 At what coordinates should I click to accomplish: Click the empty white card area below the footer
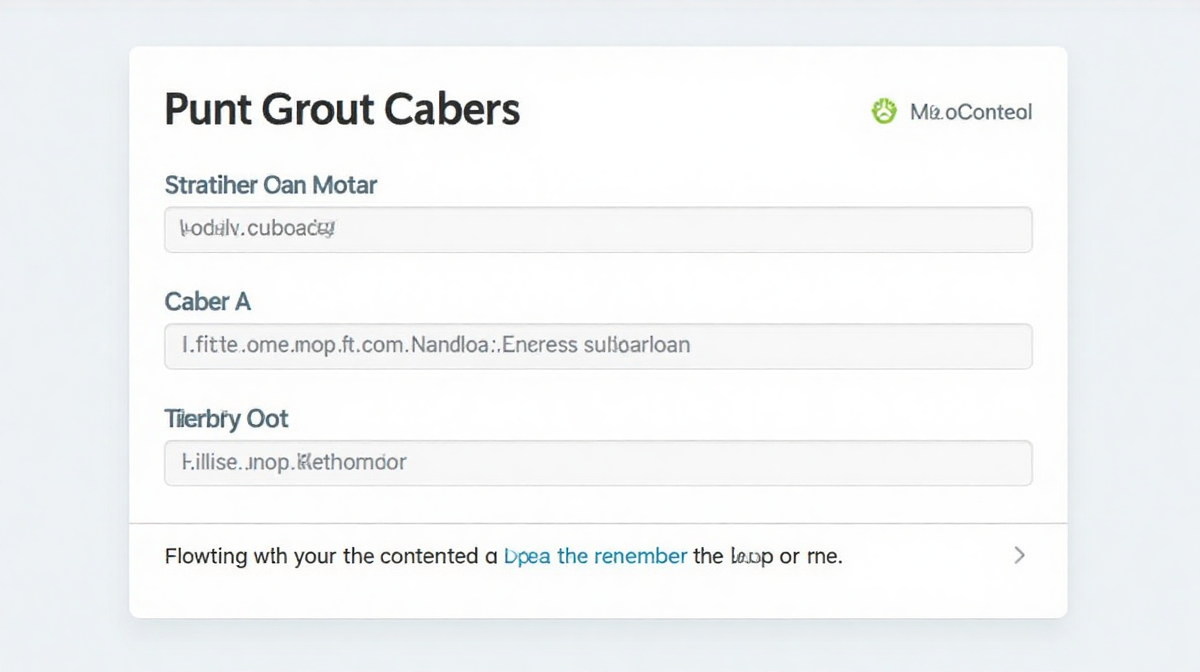coord(598,600)
